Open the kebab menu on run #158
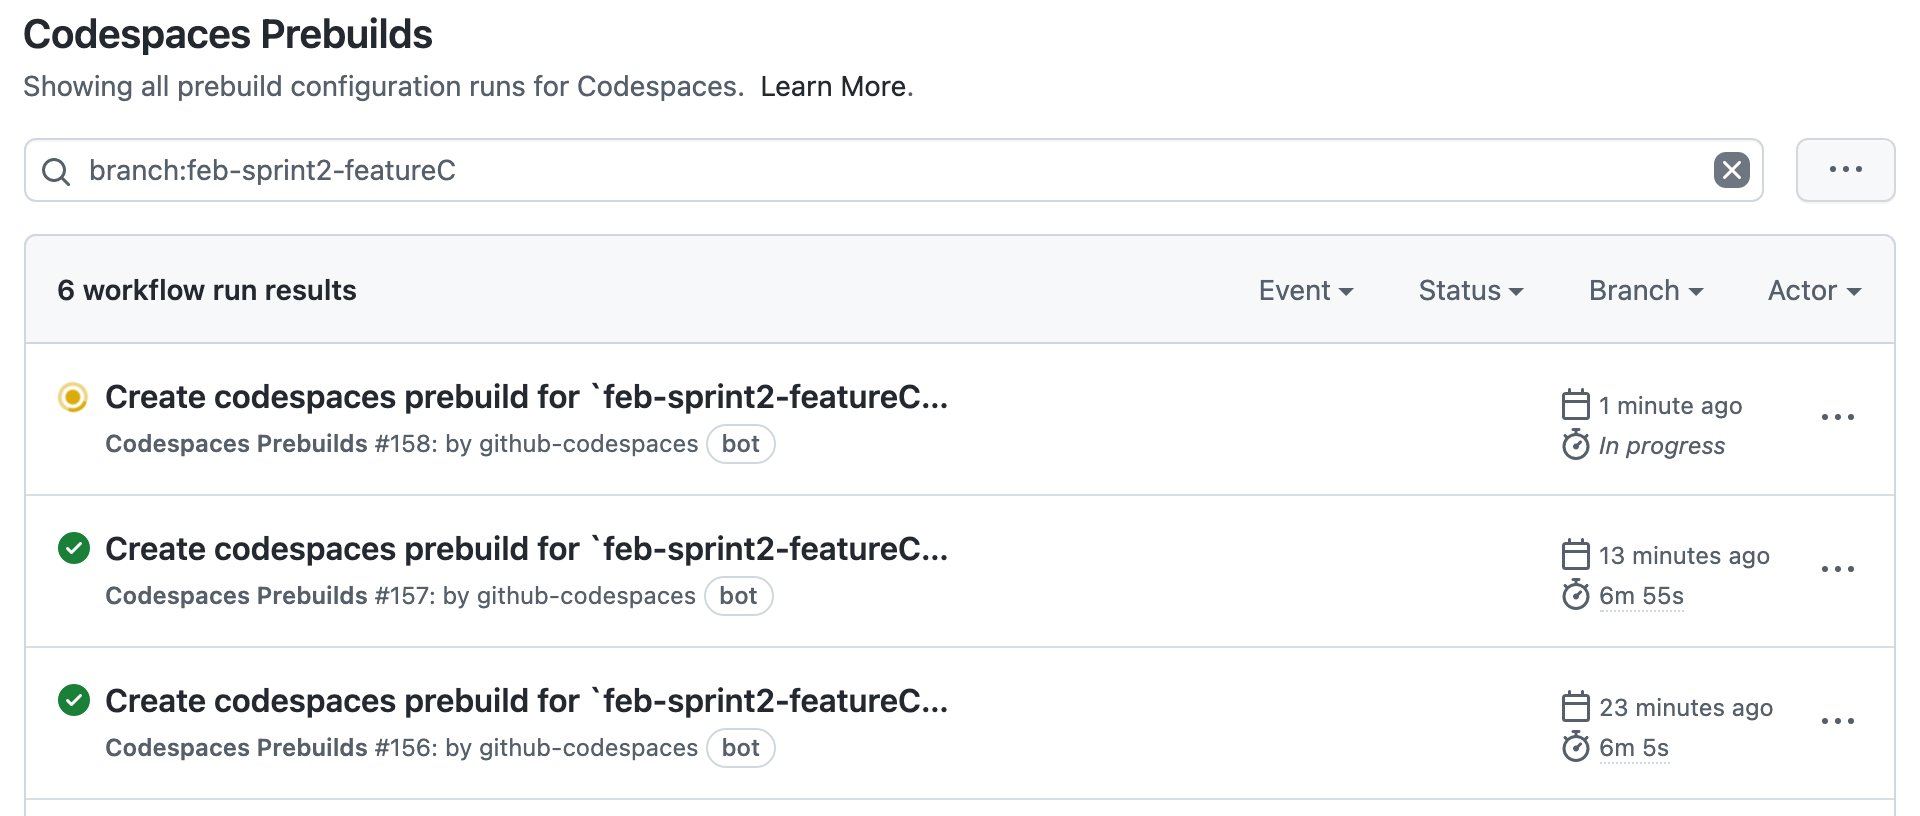Screen dimensions: 1920x816 1838,418
